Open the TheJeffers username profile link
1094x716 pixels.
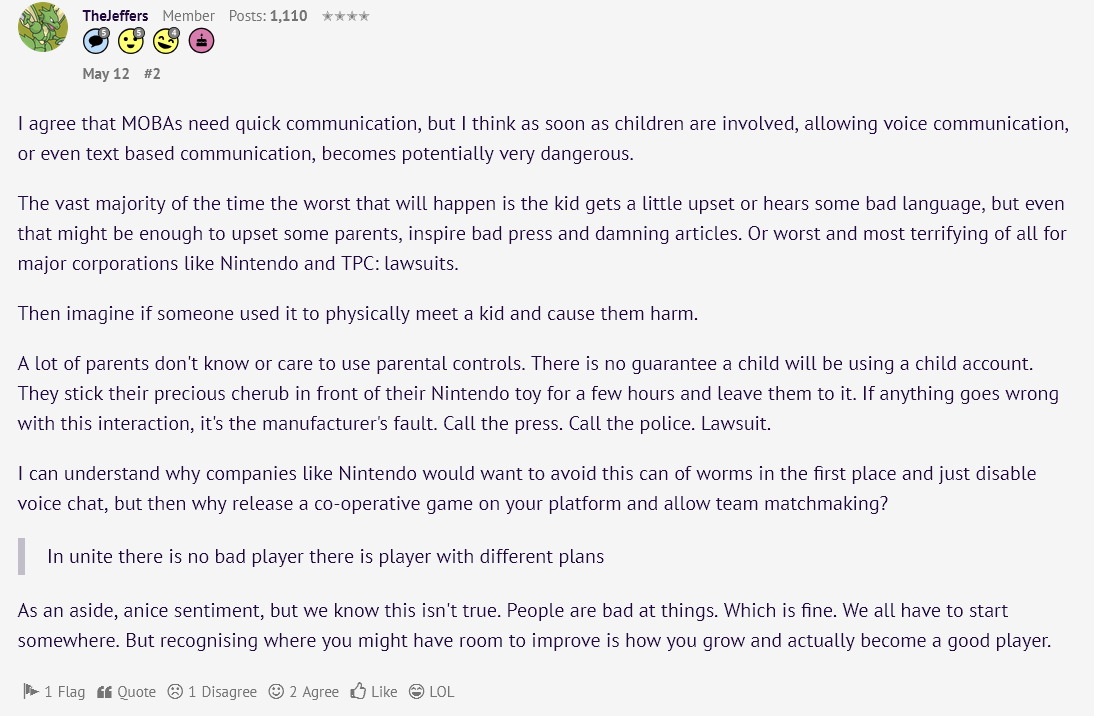tap(115, 15)
